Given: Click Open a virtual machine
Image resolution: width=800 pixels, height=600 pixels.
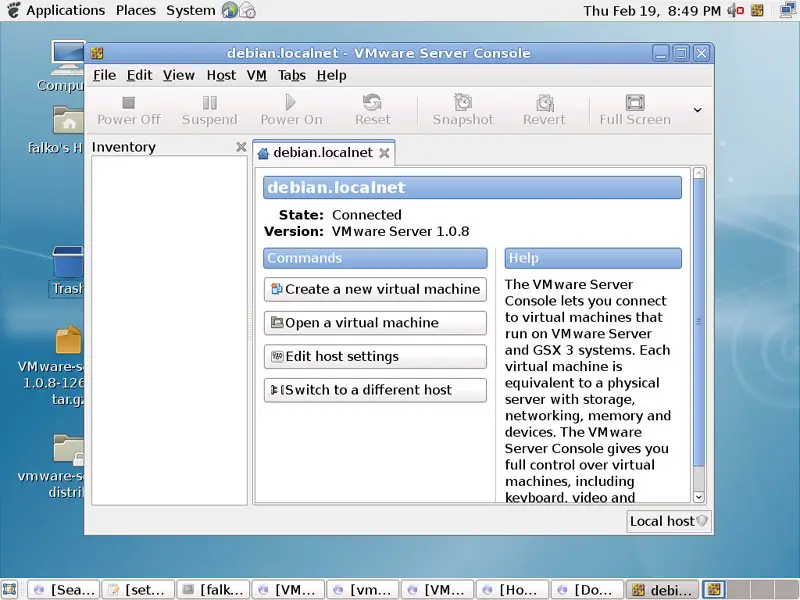Looking at the screenshot, I should [375, 323].
